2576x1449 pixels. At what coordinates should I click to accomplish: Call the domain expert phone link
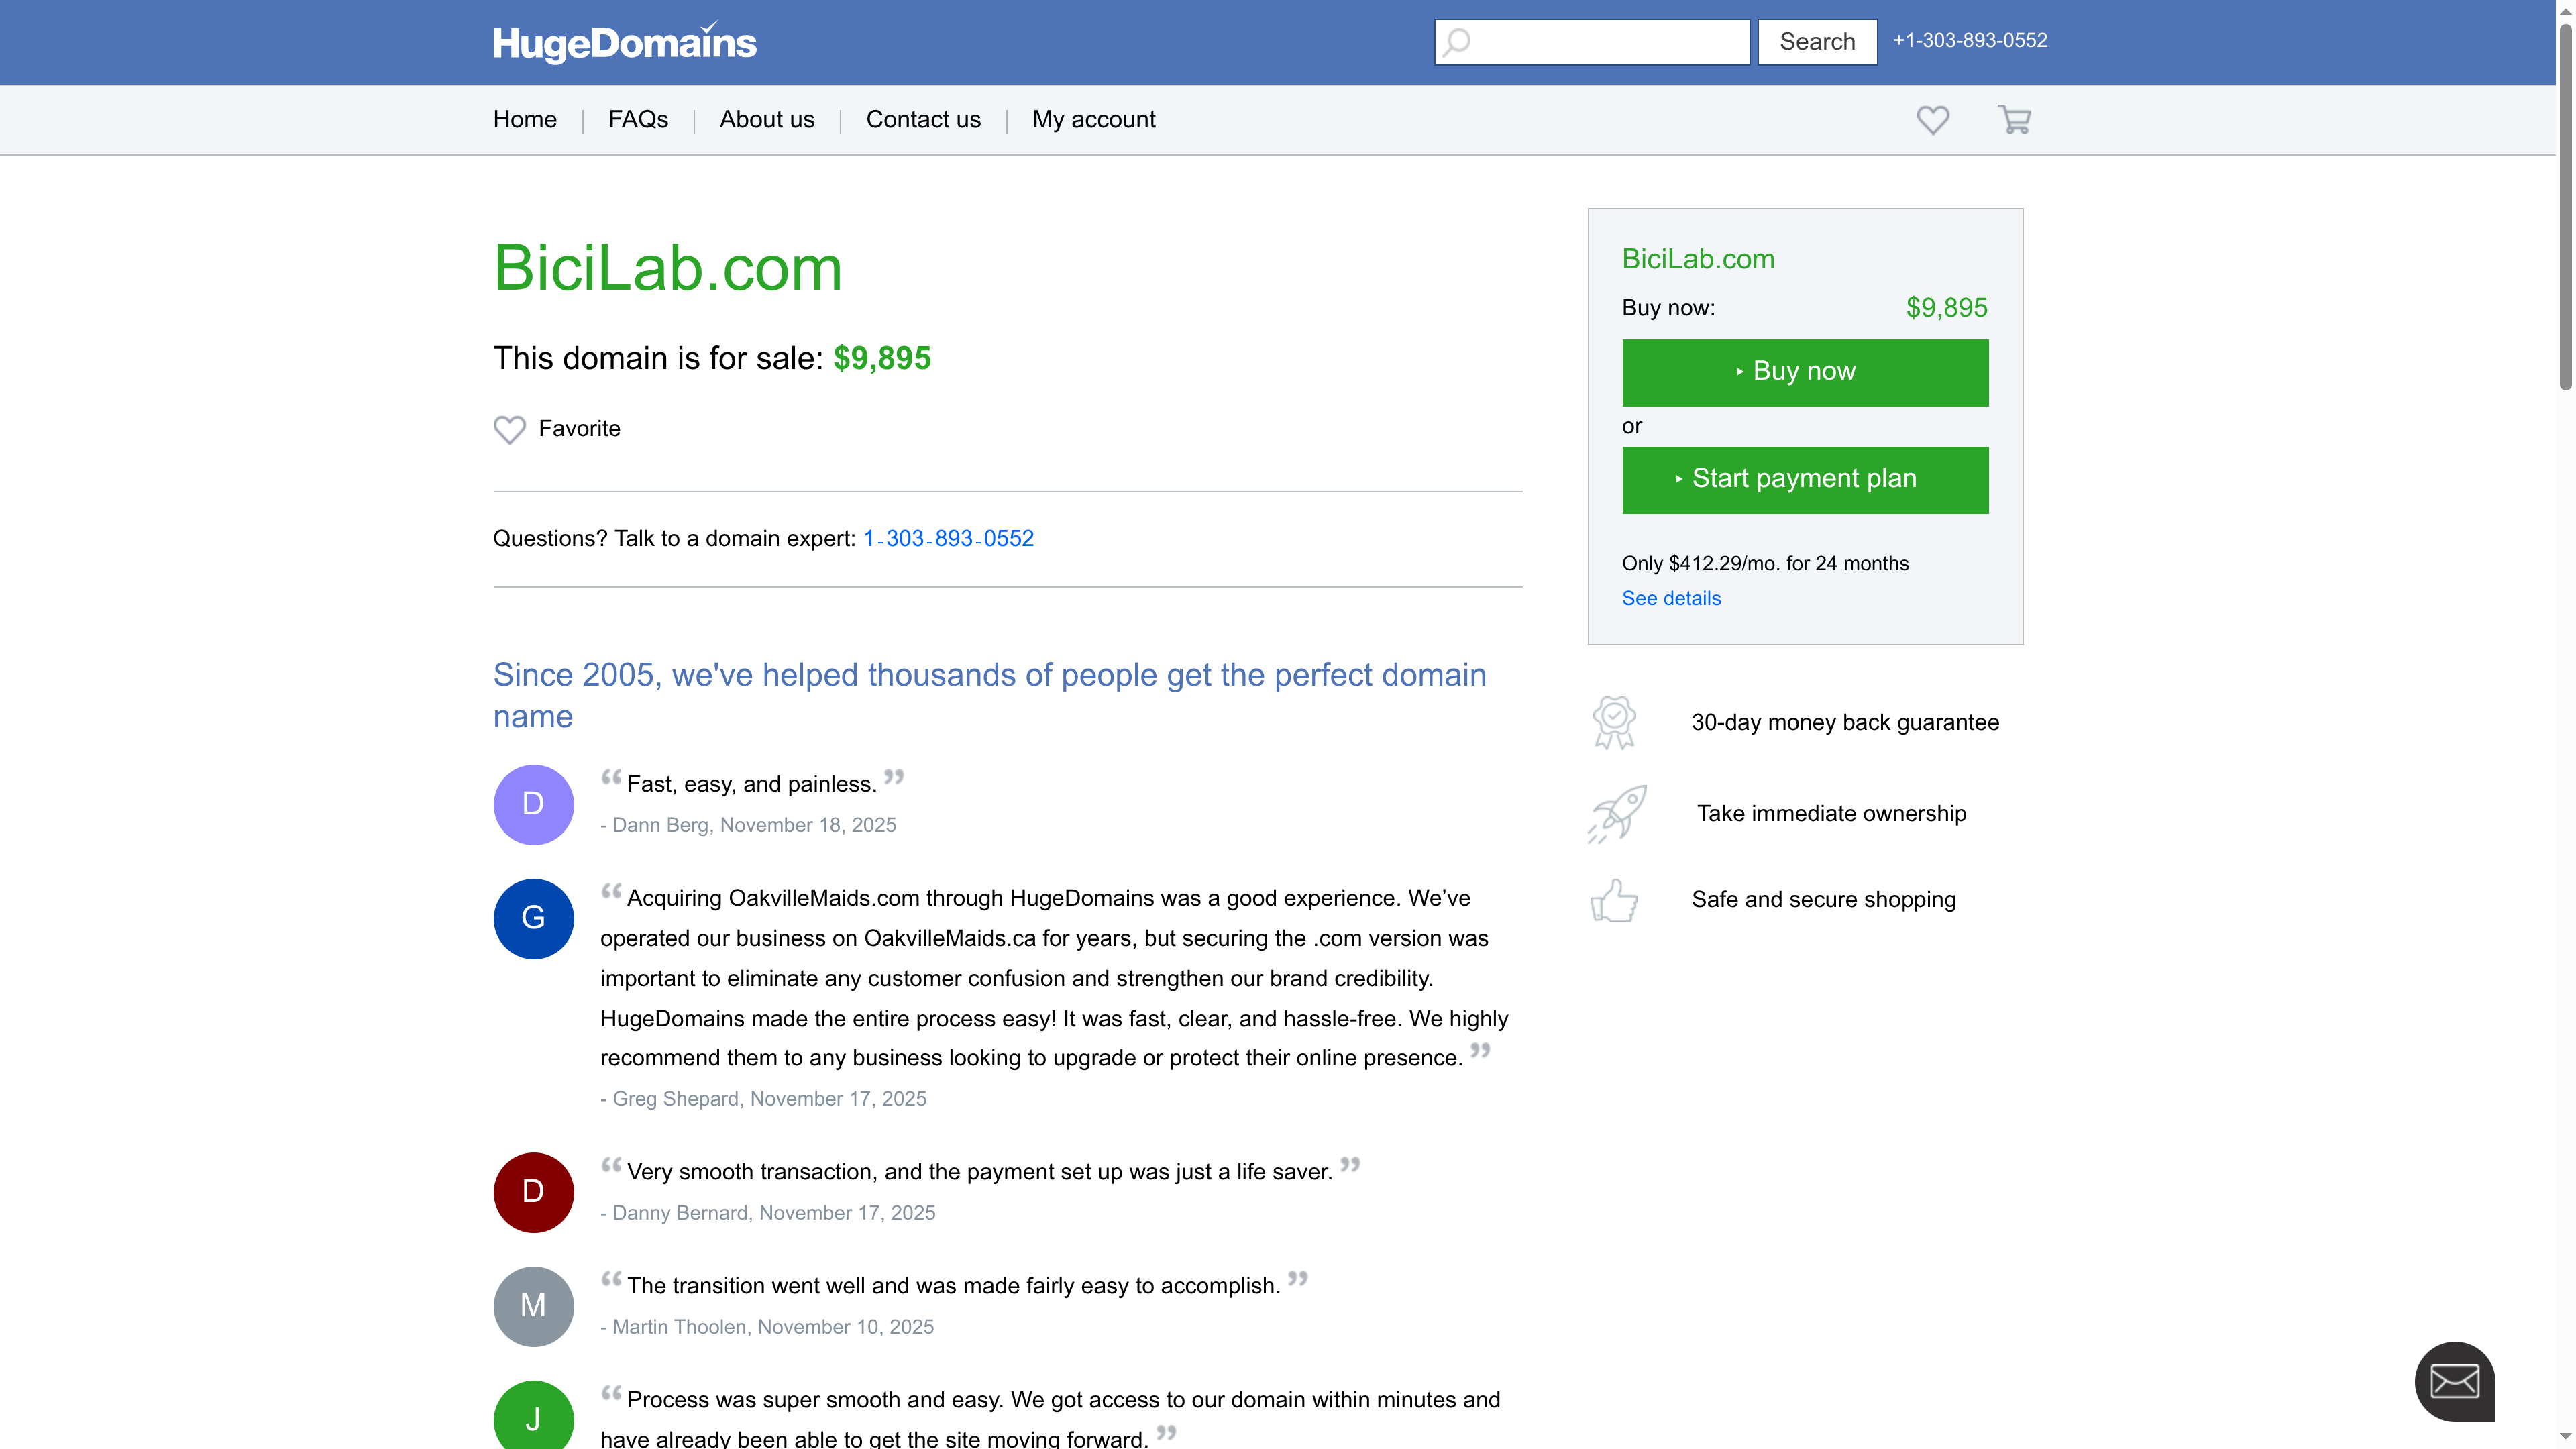click(948, 538)
